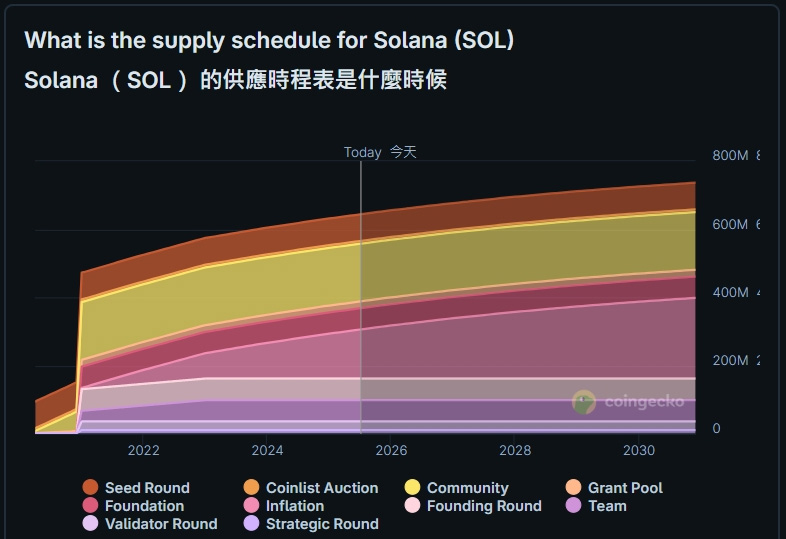
Task: Toggle the Foundation legend dot
Action: [90, 505]
